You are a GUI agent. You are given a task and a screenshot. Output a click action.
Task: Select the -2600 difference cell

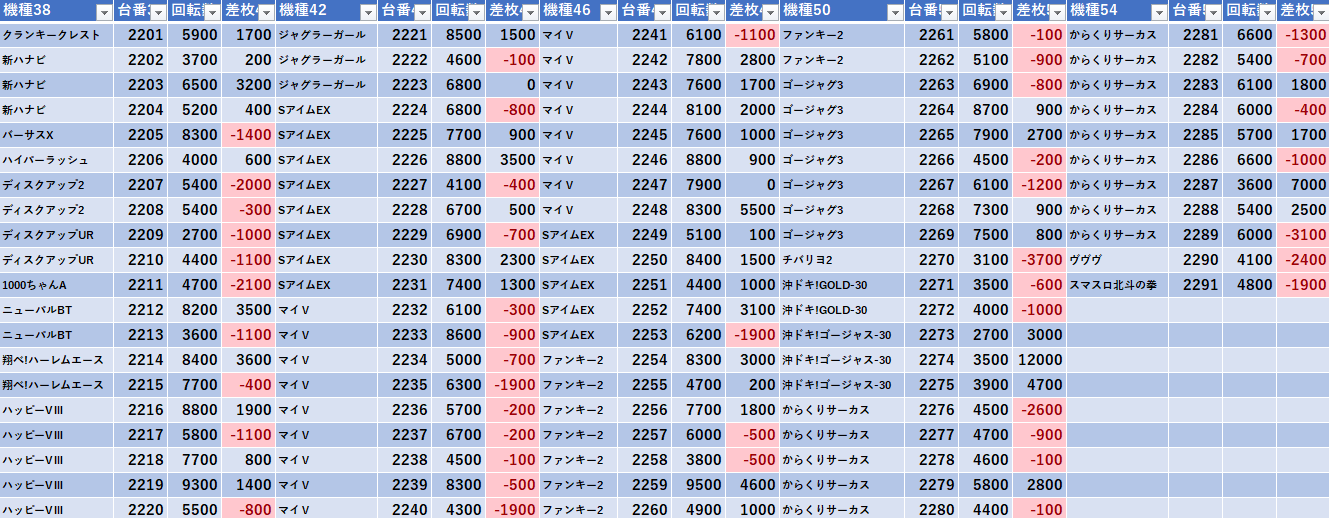point(1040,410)
